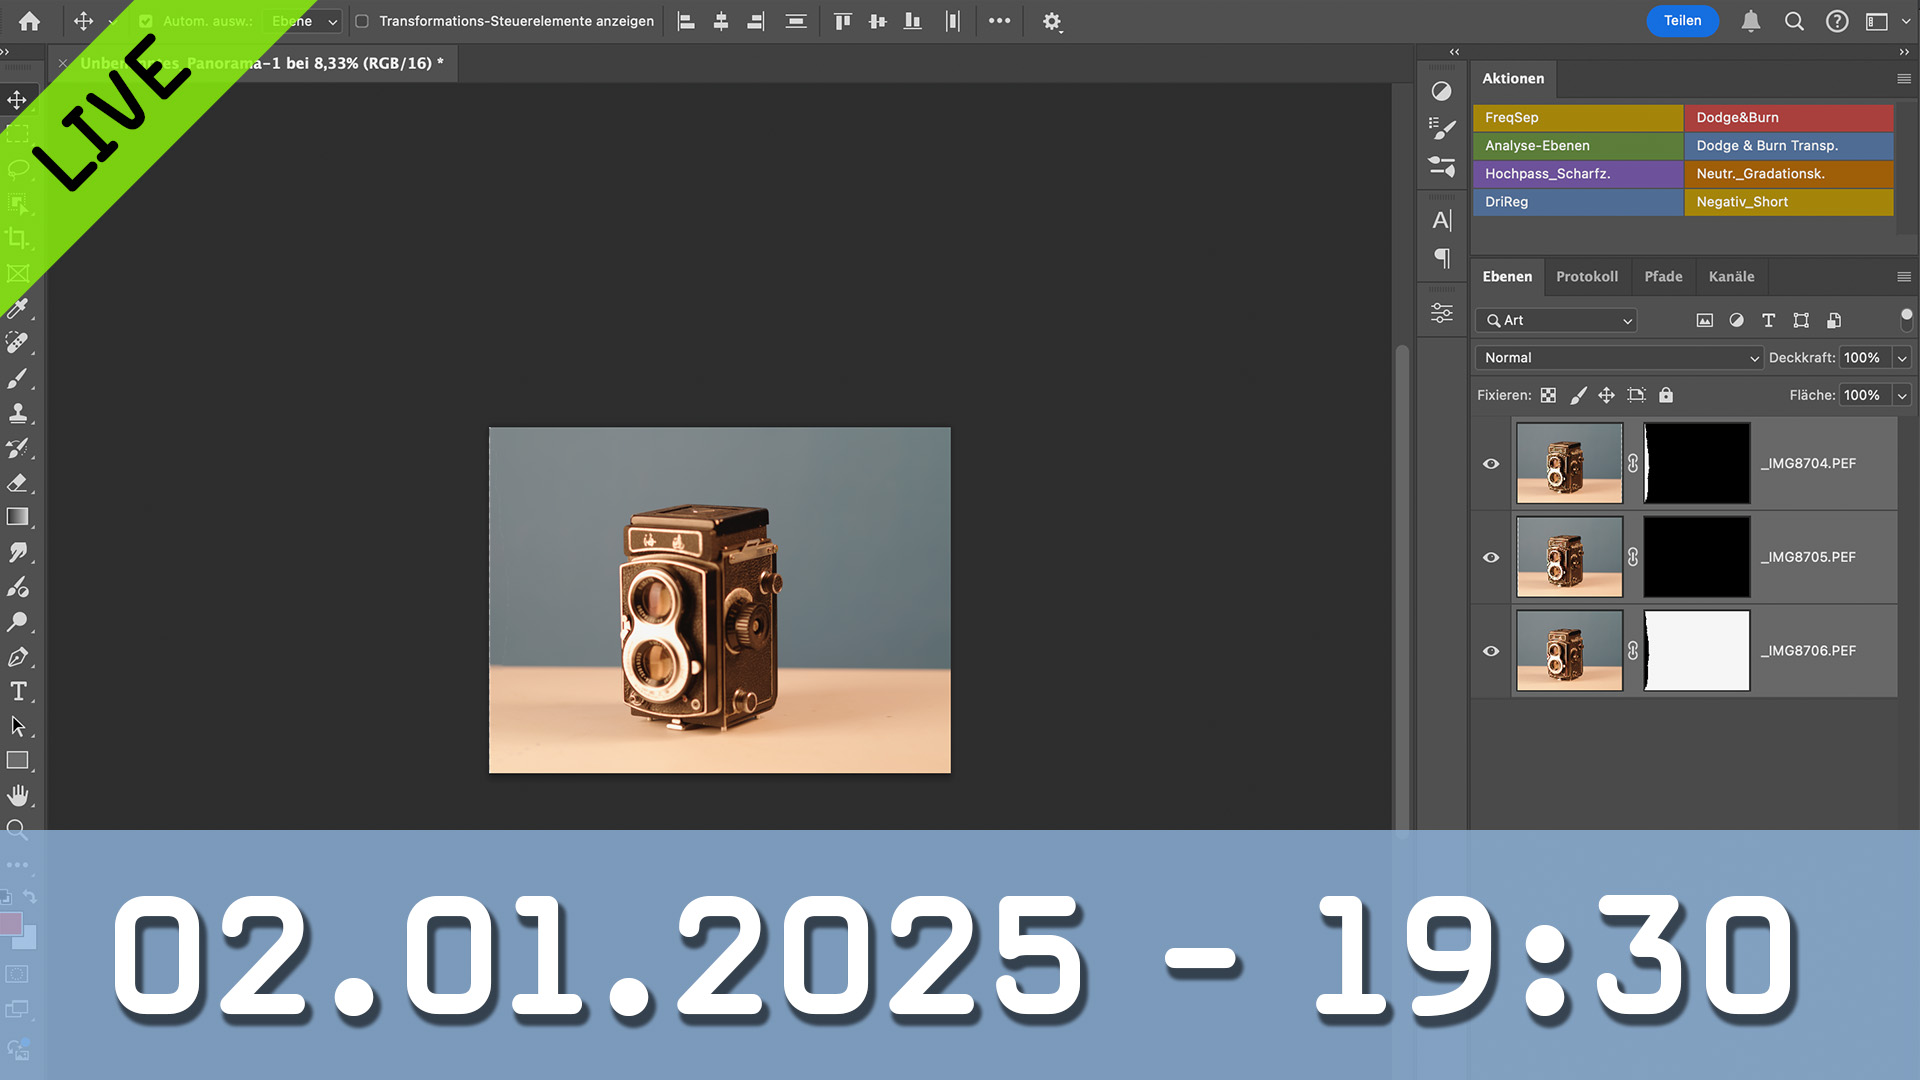The height and width of the screenshot is (1080, 1920).
Task: Align vertical centers of layers
Action: pos(878,21)
